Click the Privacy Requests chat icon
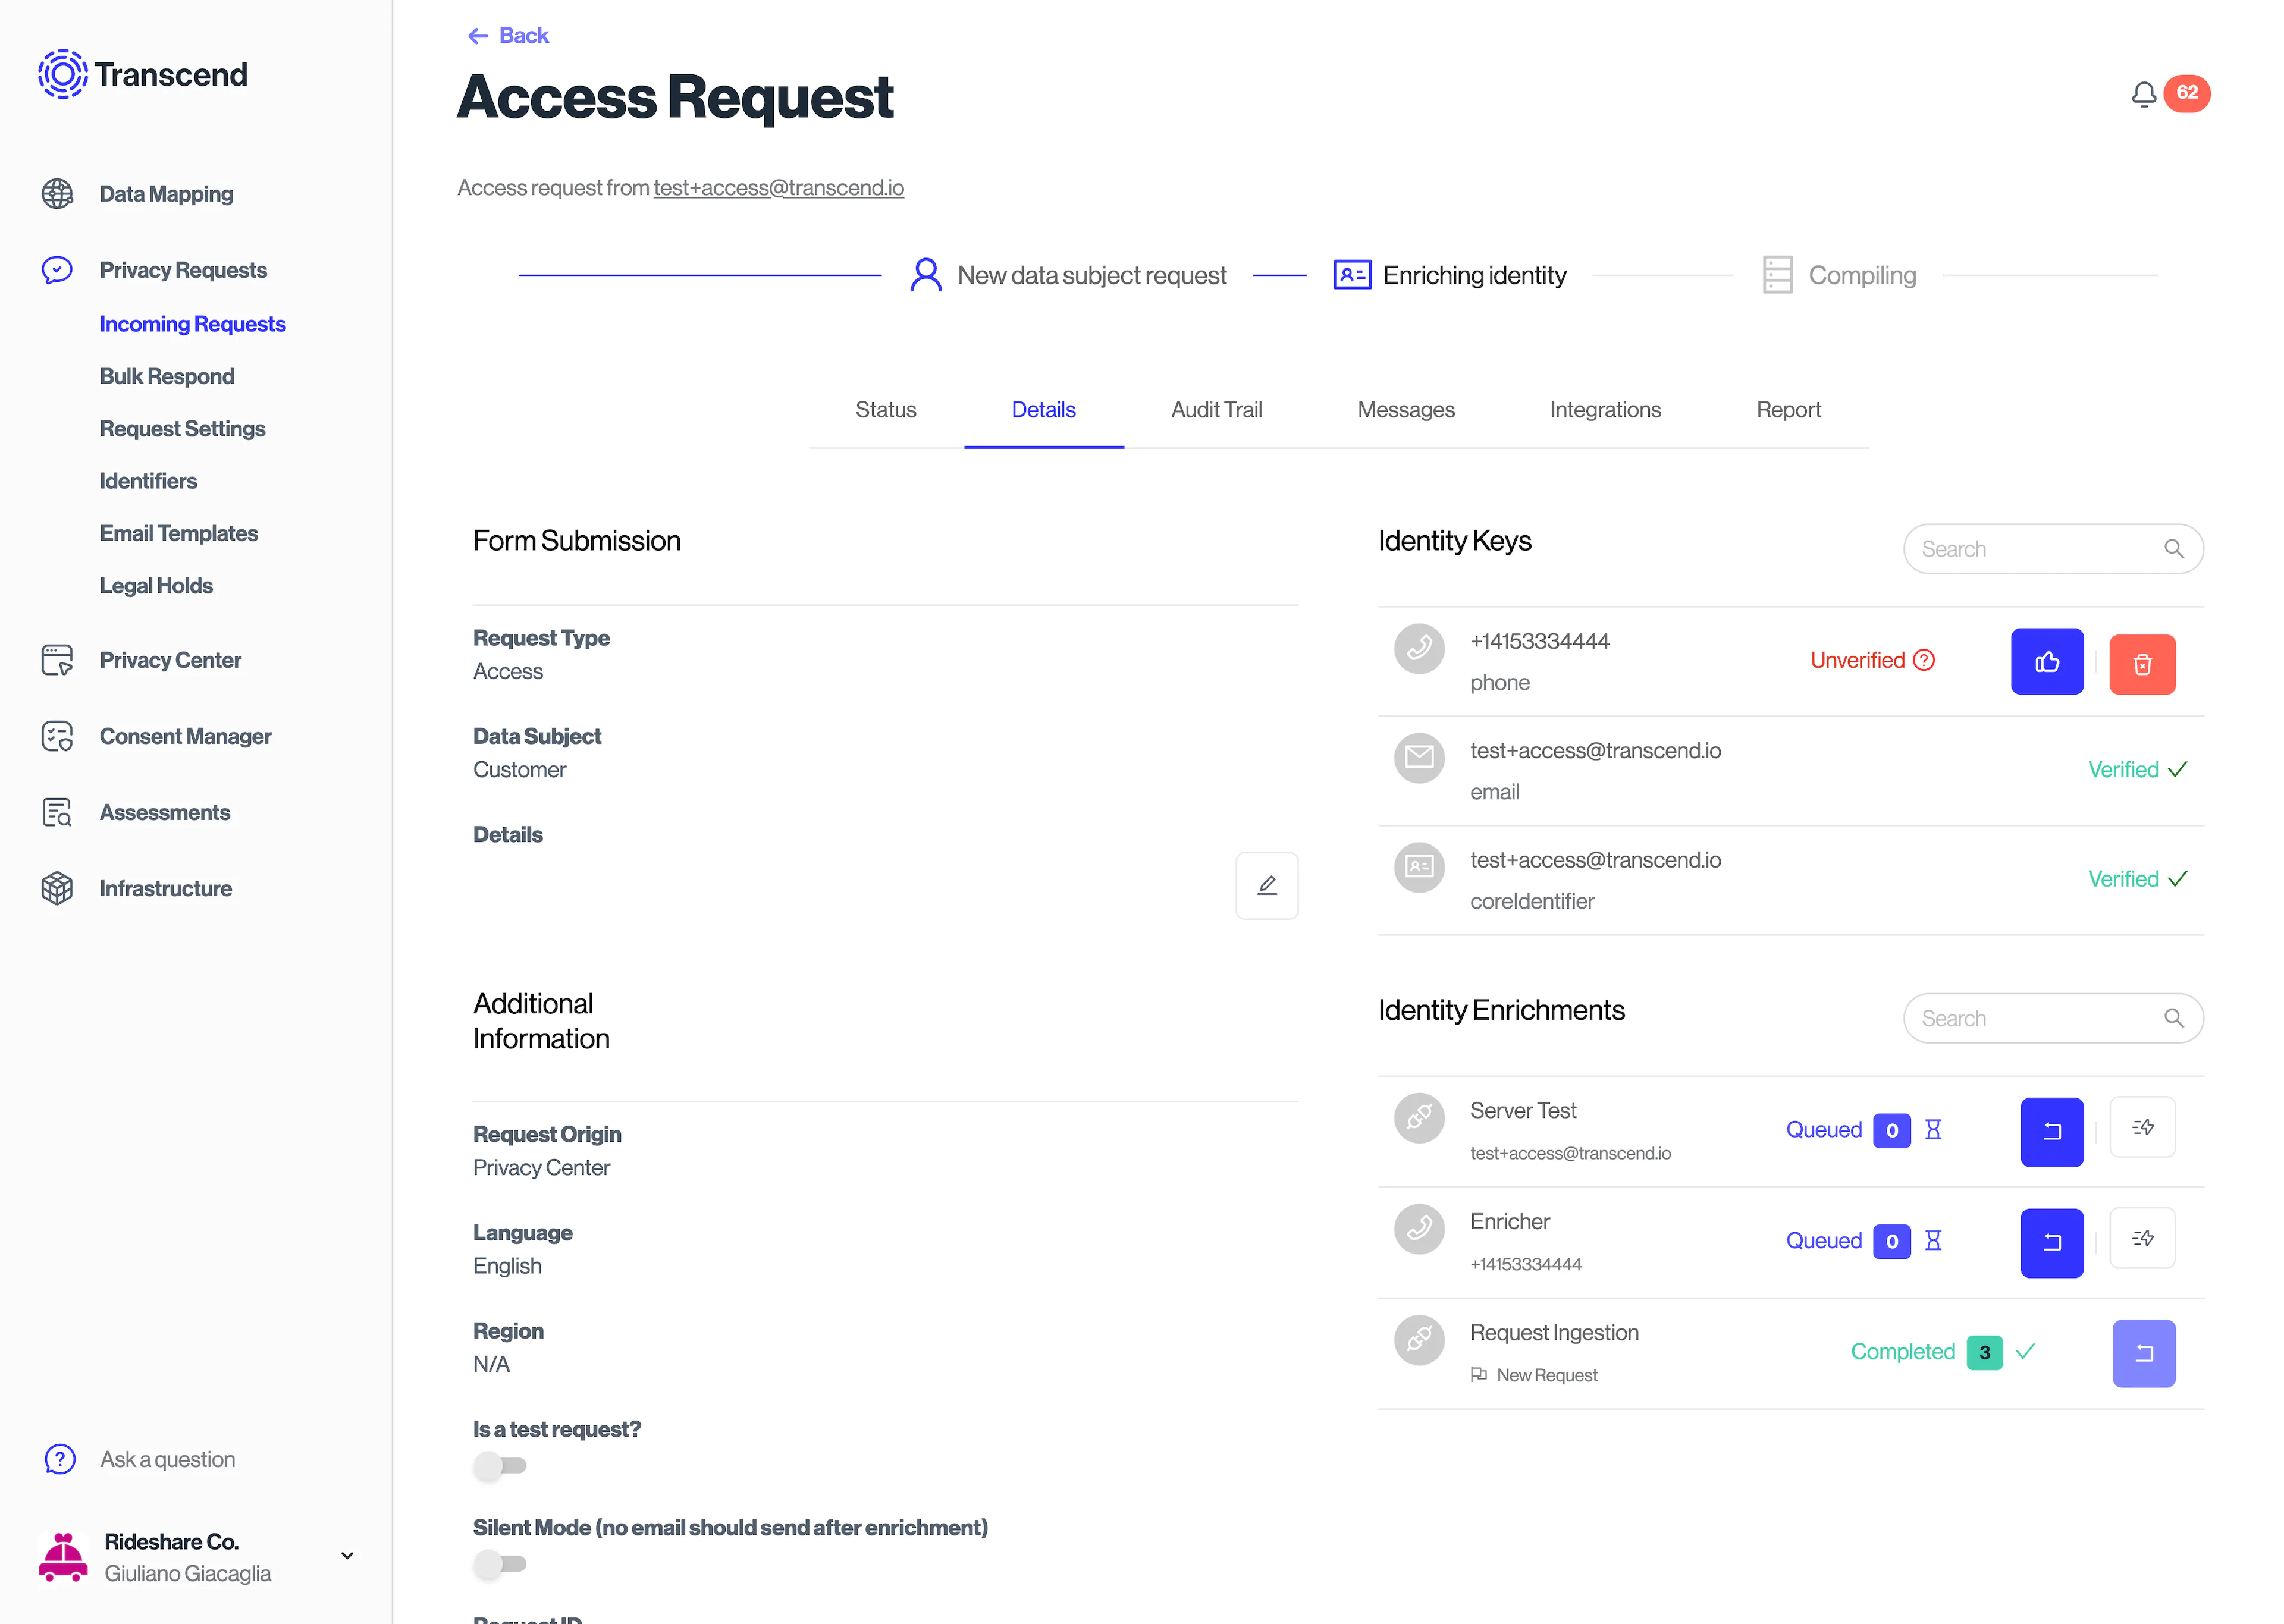The image size is (2284, 1624). point(57,270)
